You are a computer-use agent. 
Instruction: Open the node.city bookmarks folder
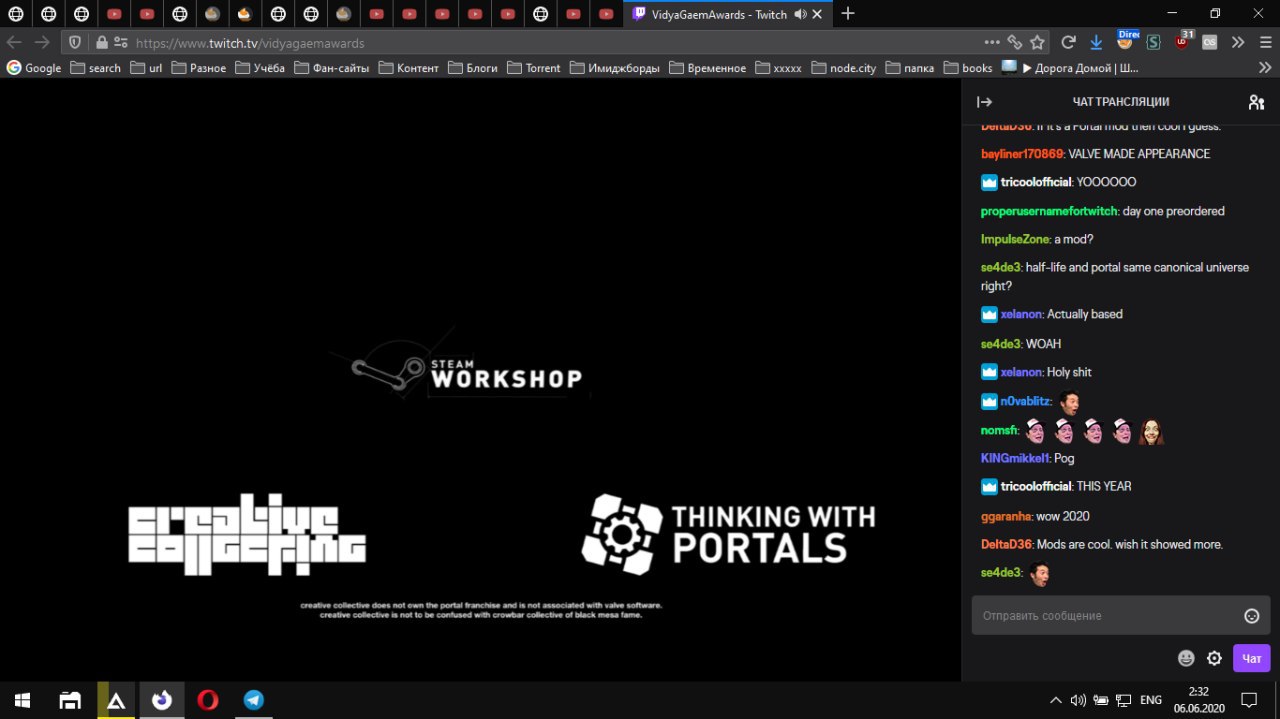(844, 68)
